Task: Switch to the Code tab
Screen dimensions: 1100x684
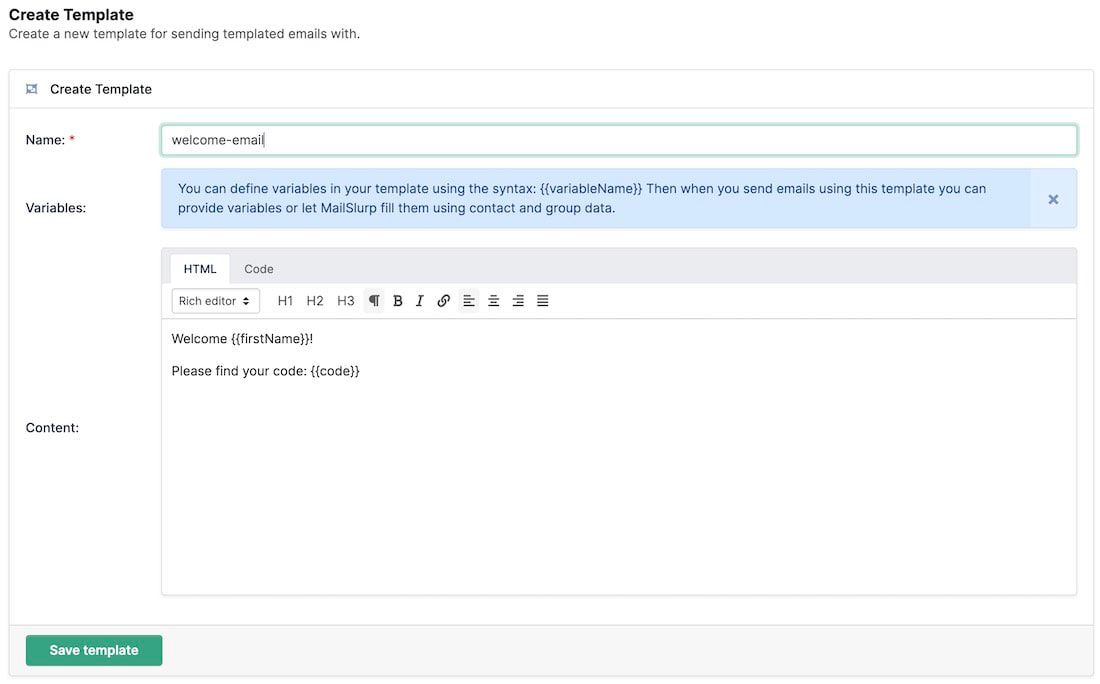Action: 259,269
